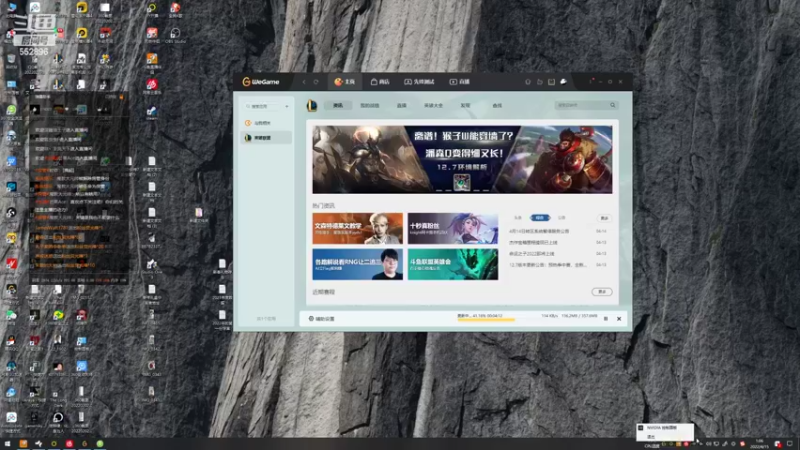Open the user avatar icon in the title bar

[x=564, y=82]
